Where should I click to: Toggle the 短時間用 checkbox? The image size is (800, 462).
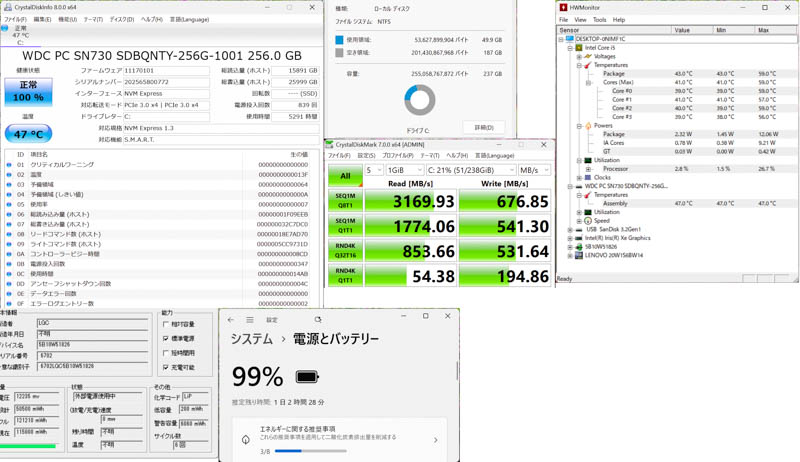pyautogui.click(x=165, y=353)
